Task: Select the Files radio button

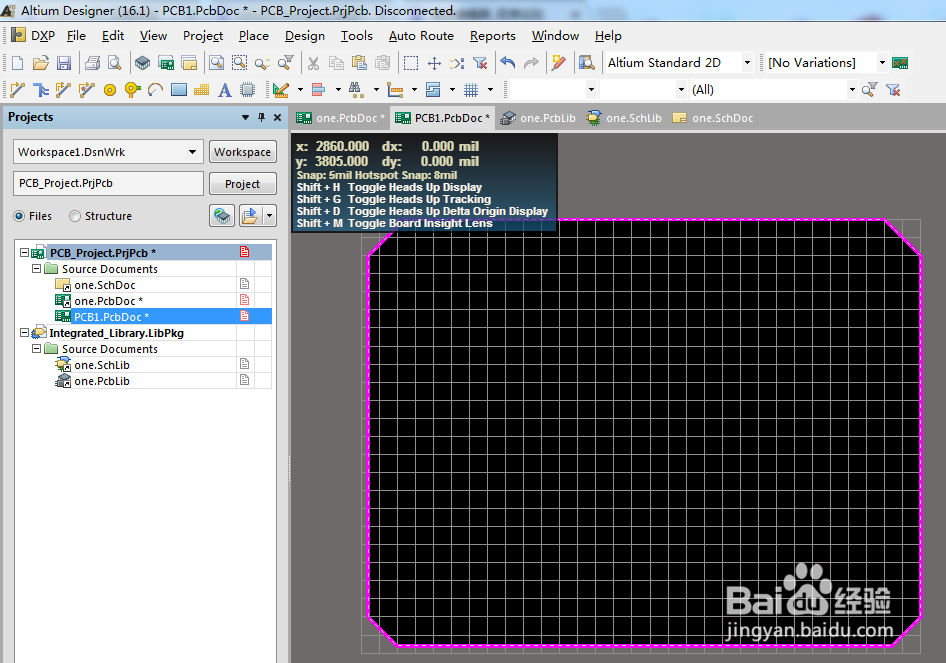Action: click(19, 216)
